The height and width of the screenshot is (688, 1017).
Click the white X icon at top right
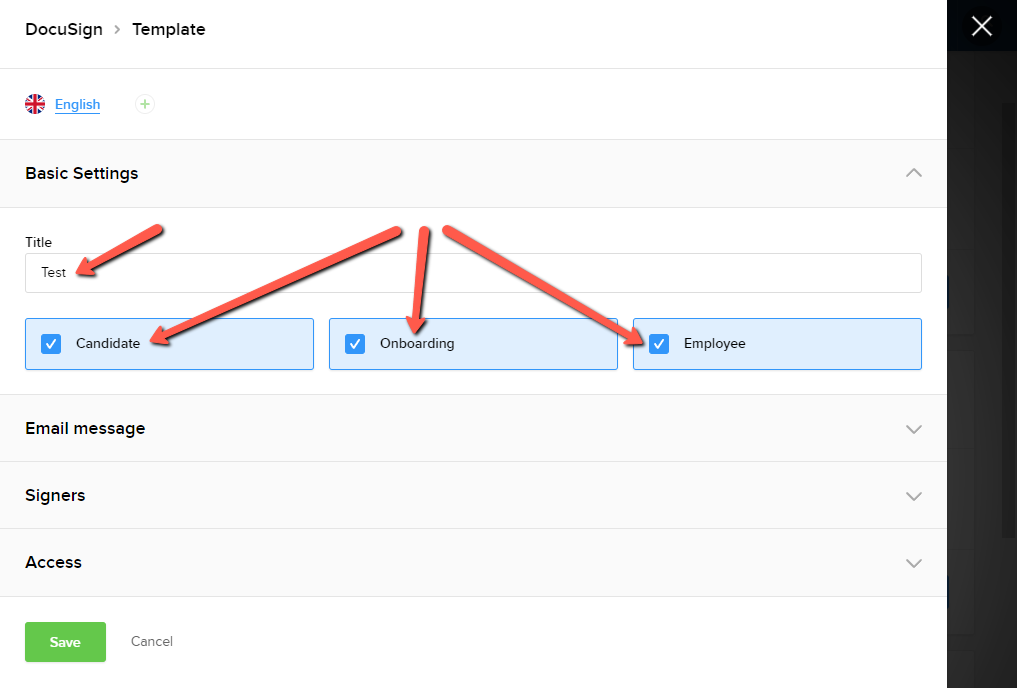pyautogui.click(x=981, y=25)
